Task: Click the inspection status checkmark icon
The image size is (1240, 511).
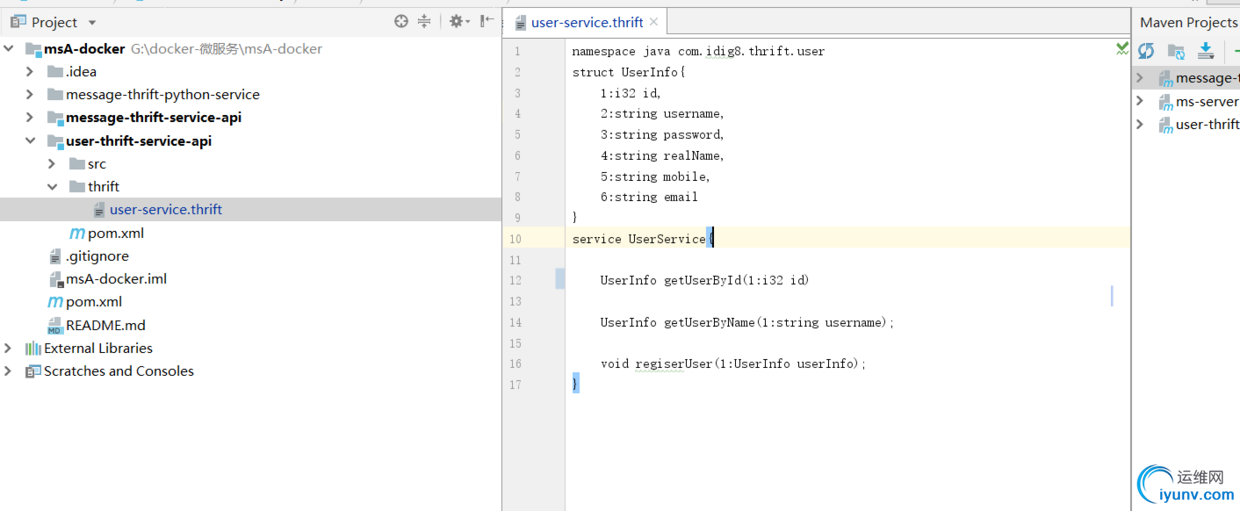Action: 1122,49
